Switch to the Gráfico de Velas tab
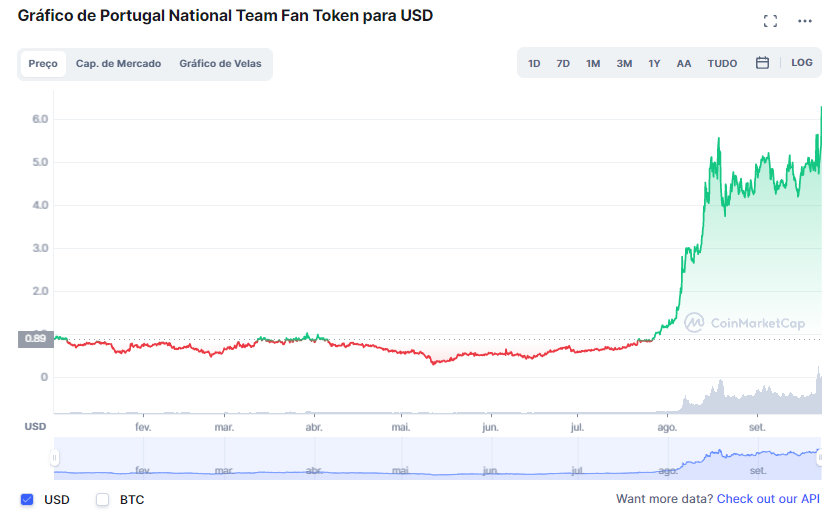The height and width of the screenshot is (511, 835). pos(220,64)
